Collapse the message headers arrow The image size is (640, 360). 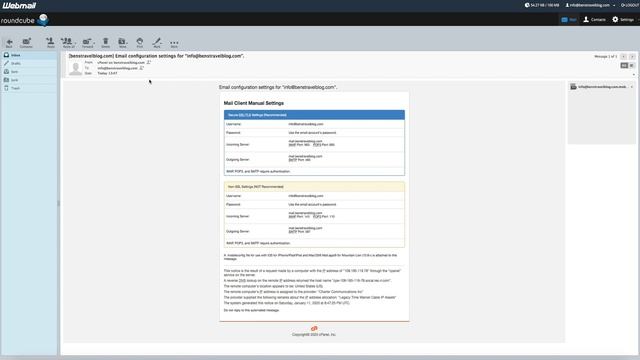pyautogui.click(x=634, y=75)
